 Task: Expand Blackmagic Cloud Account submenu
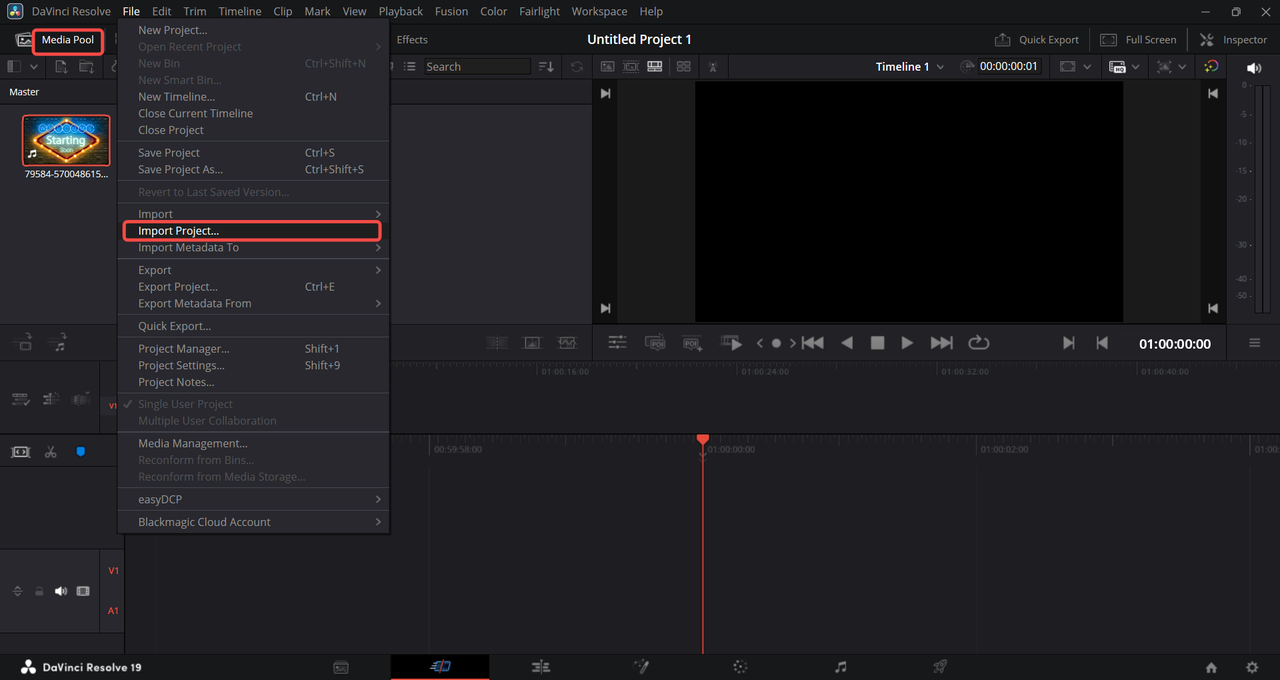coord(253,522)
